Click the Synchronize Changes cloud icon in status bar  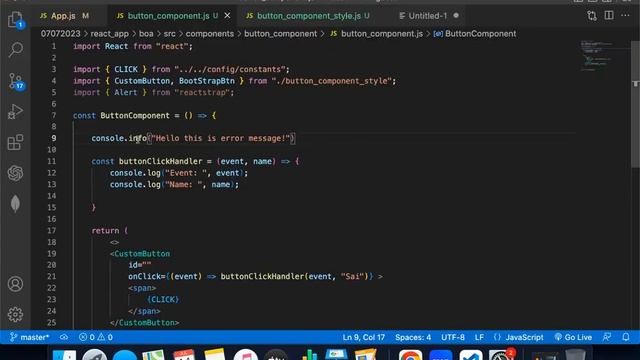pos(64,337)
